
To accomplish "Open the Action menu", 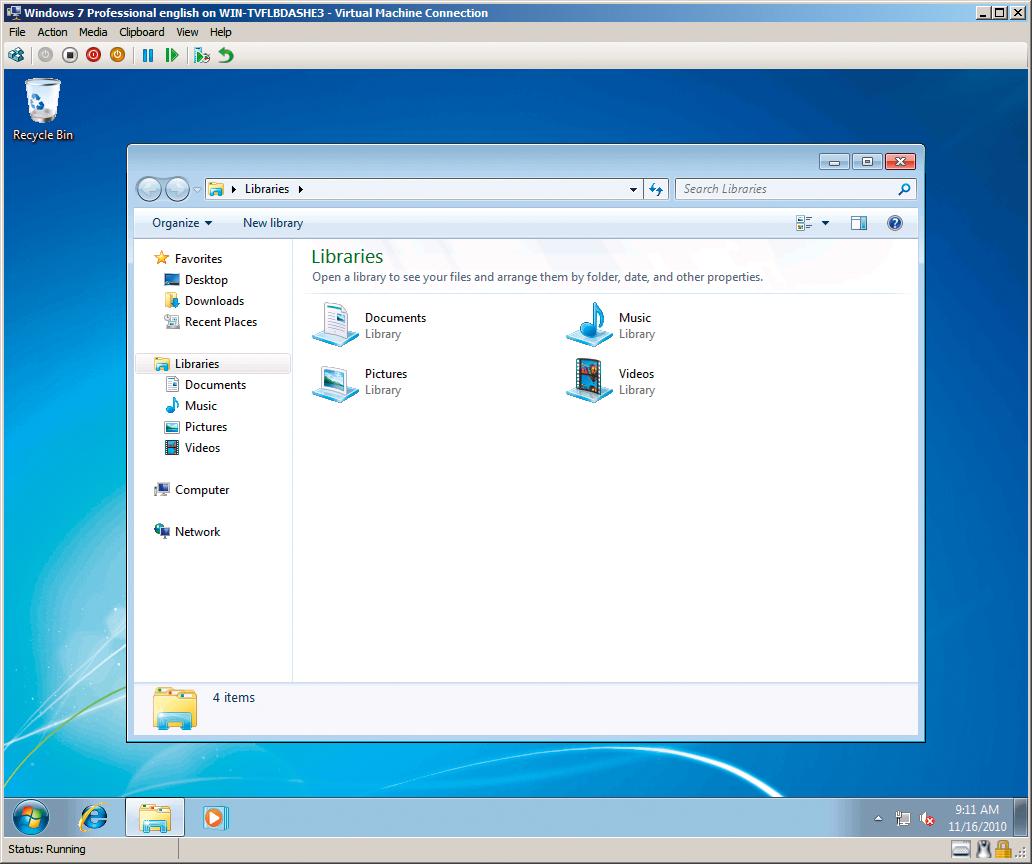I will tap(52, 31).
